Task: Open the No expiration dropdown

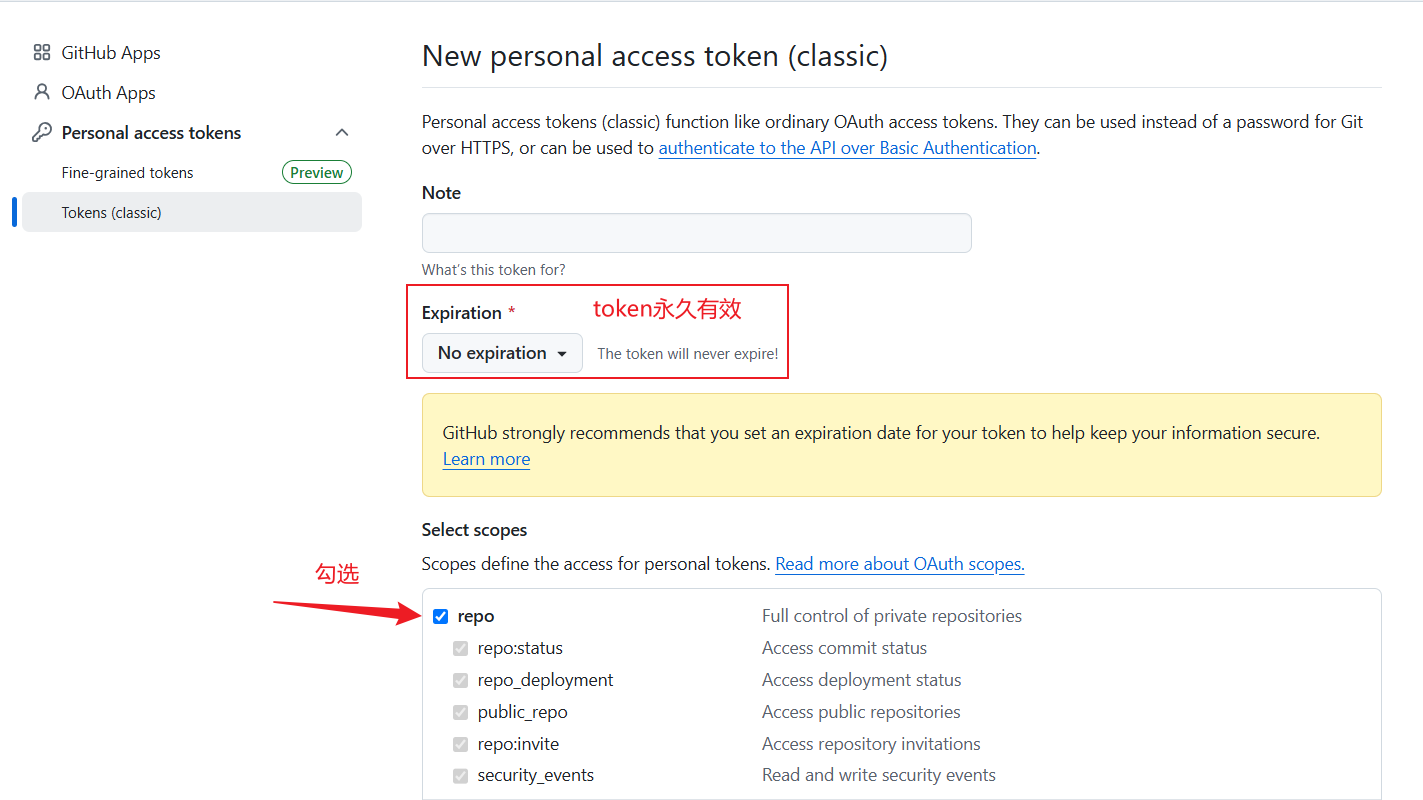Action: coord(502,353)
